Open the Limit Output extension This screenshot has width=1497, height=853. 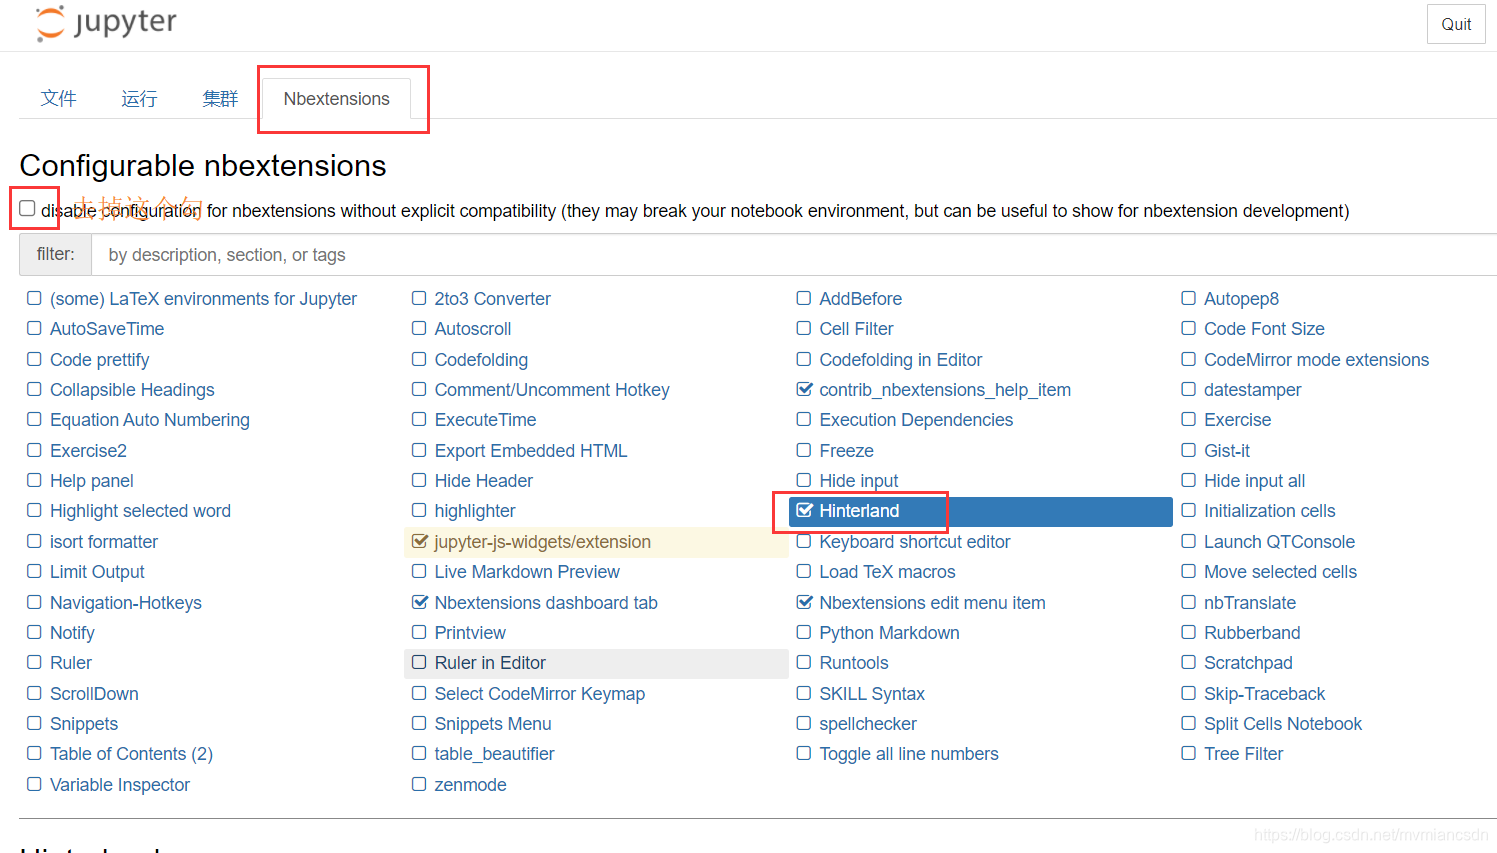point(97,572)
